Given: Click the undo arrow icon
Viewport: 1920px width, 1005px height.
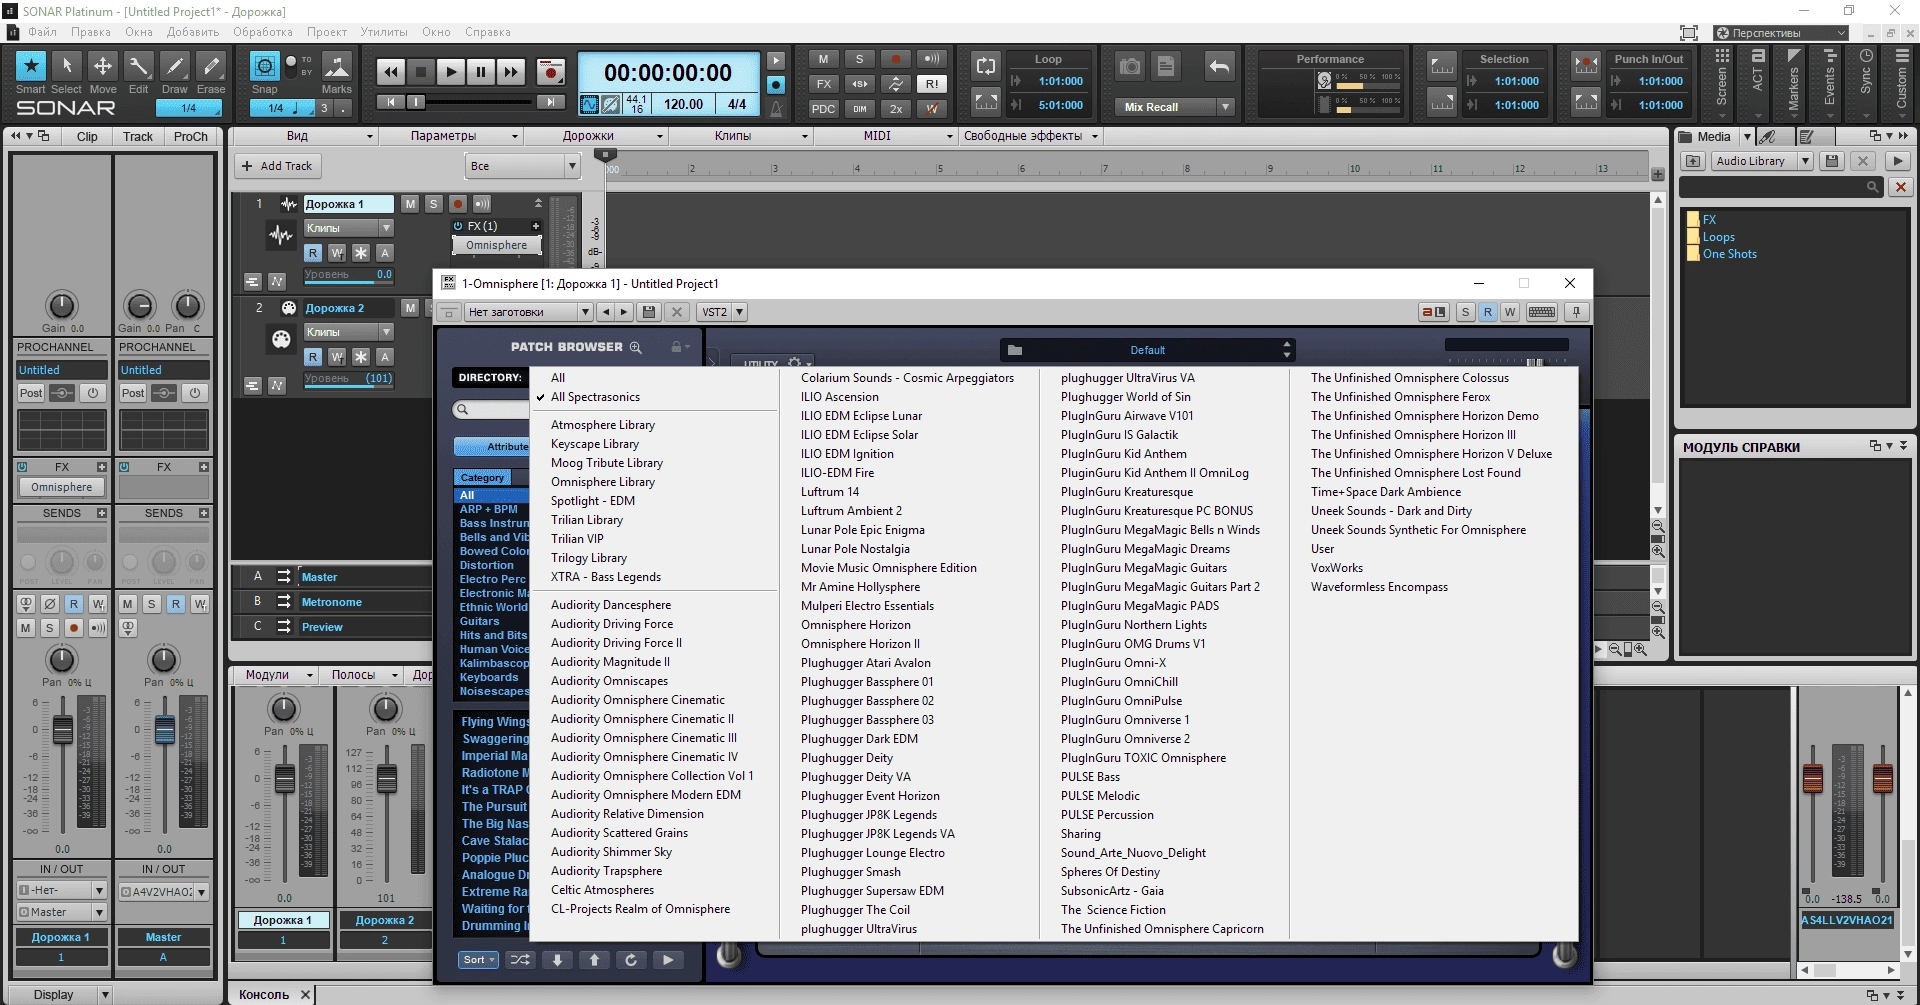Looking at the screenshot, I should pyautogui.click(x=1219, y=67).
